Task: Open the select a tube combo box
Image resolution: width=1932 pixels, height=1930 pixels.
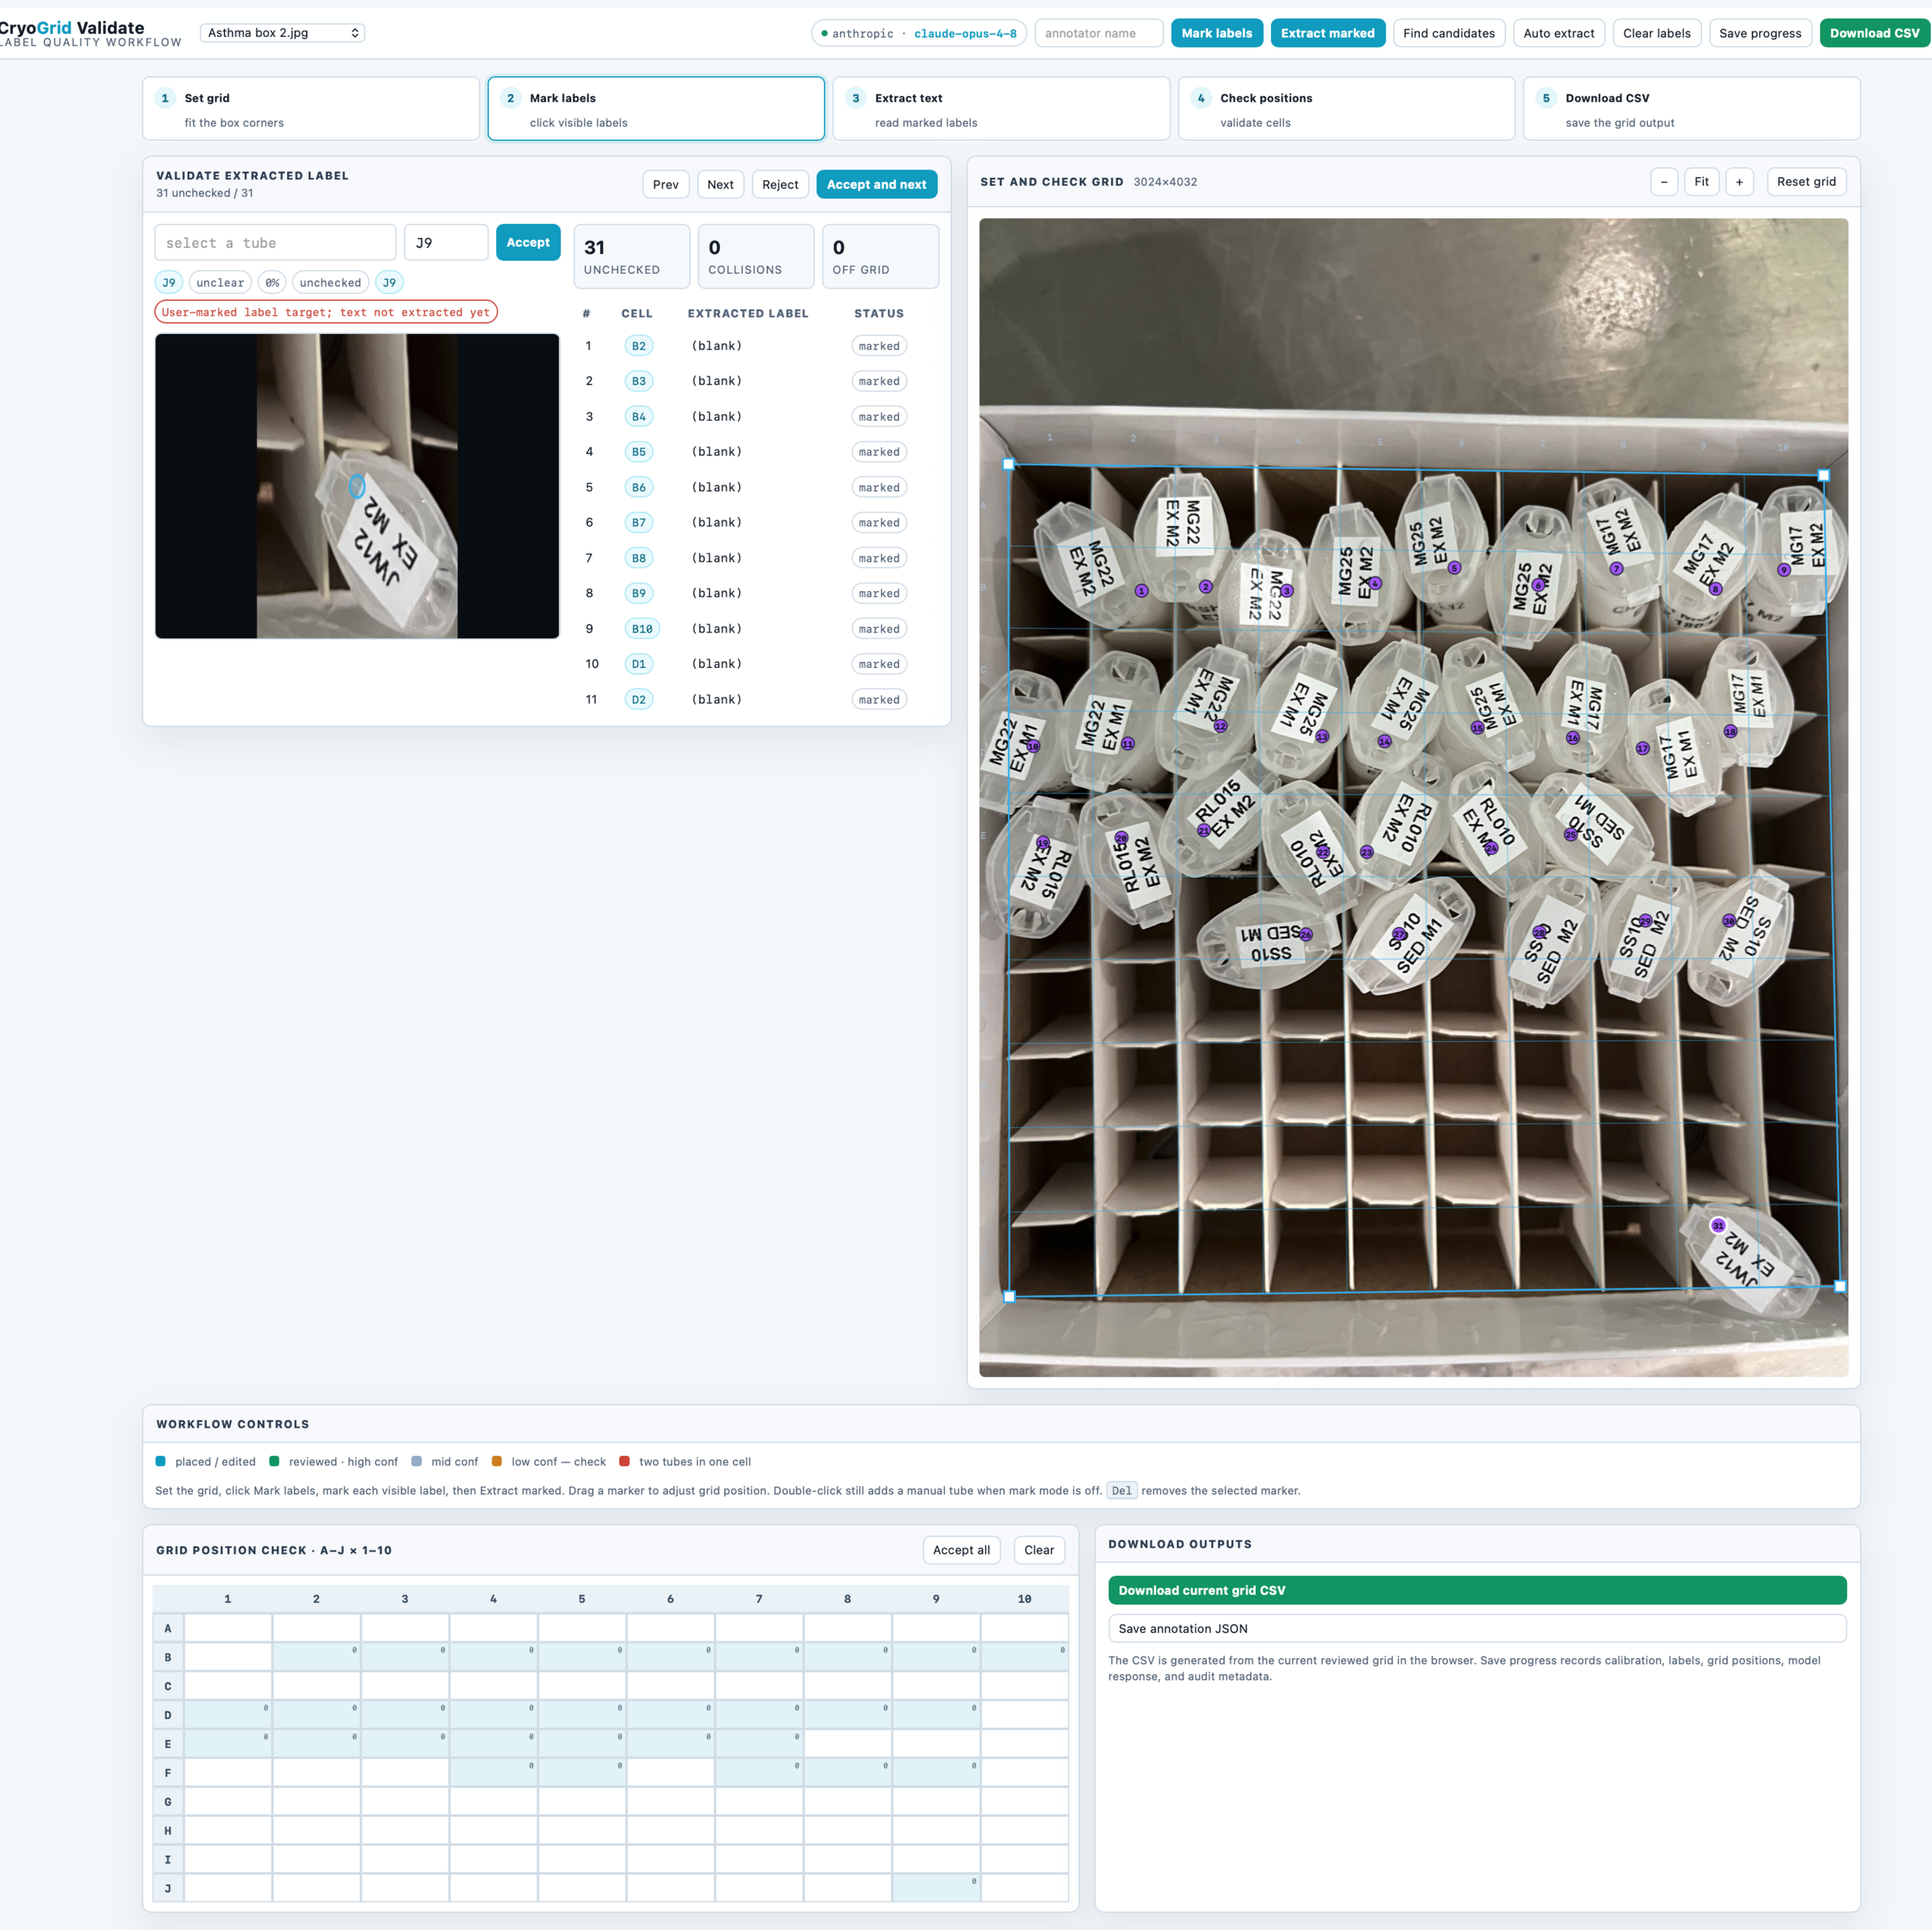Action: 275,243
